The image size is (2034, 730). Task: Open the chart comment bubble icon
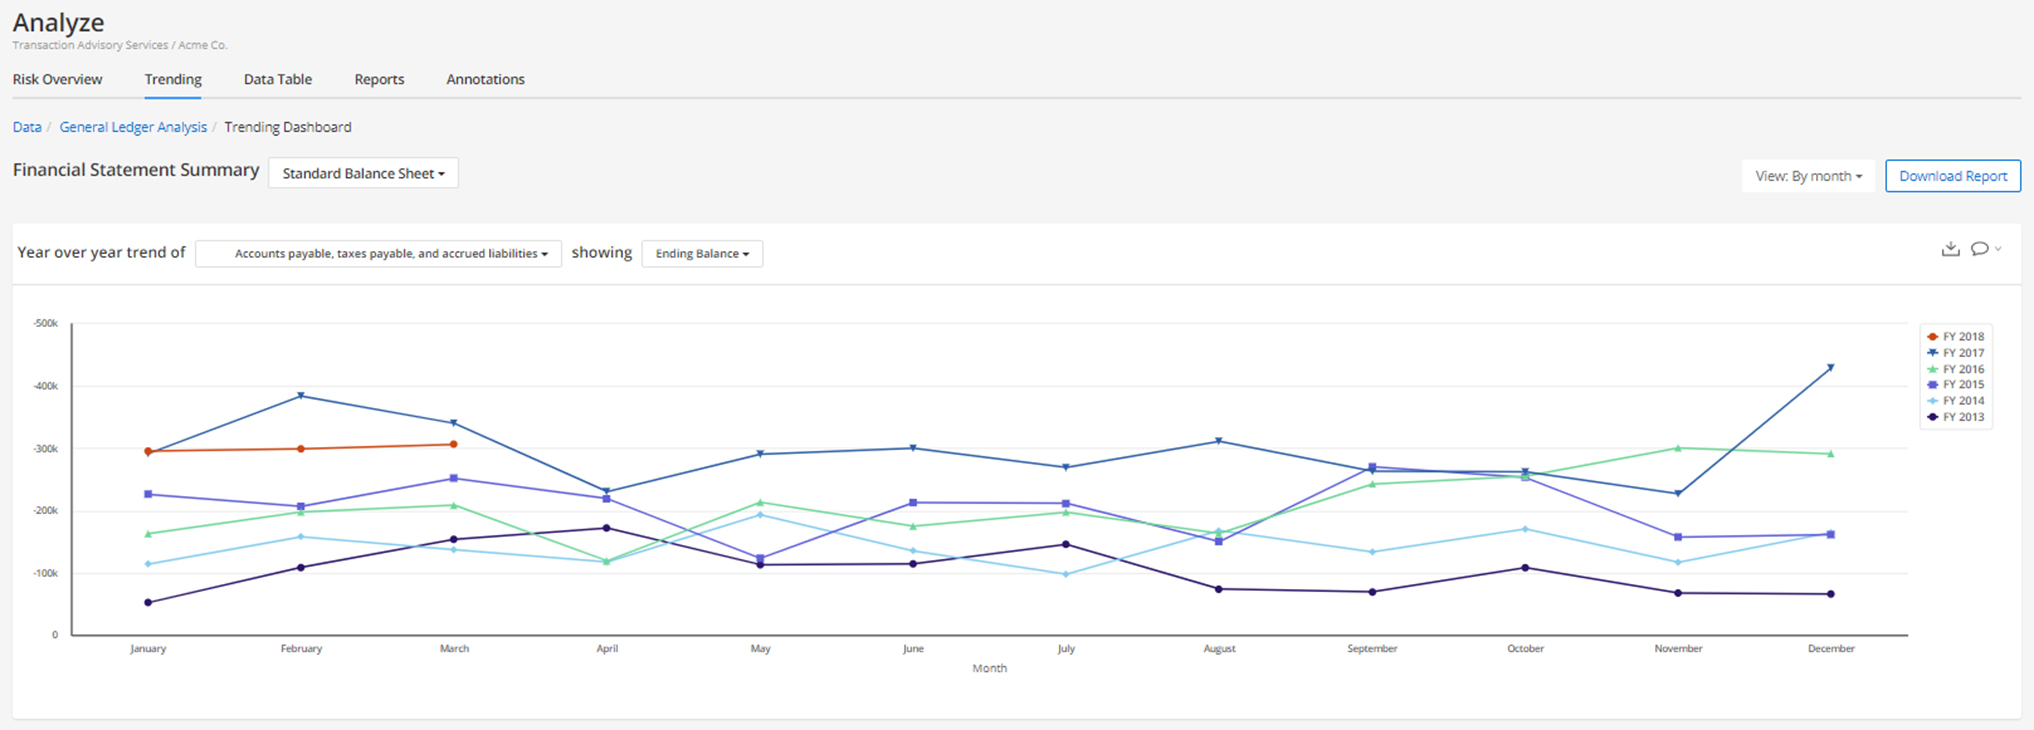[x=1979, y=249]
